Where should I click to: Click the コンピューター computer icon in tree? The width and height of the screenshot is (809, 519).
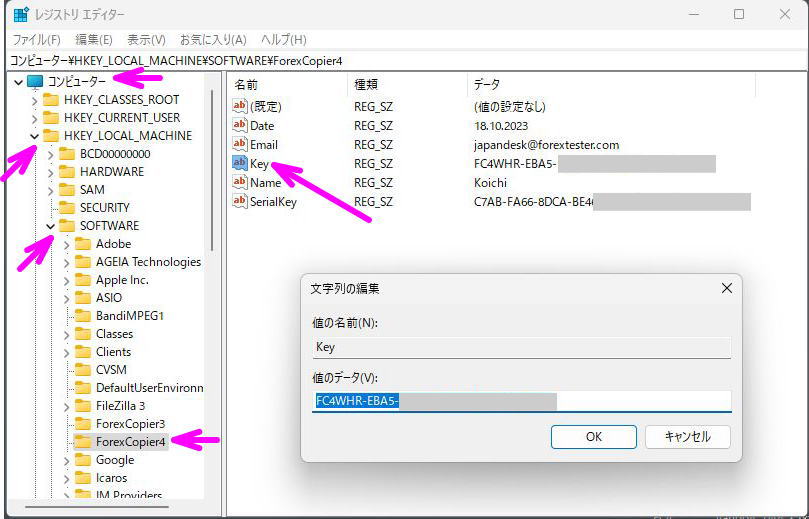pyautogui.click(x=35, y=81)
